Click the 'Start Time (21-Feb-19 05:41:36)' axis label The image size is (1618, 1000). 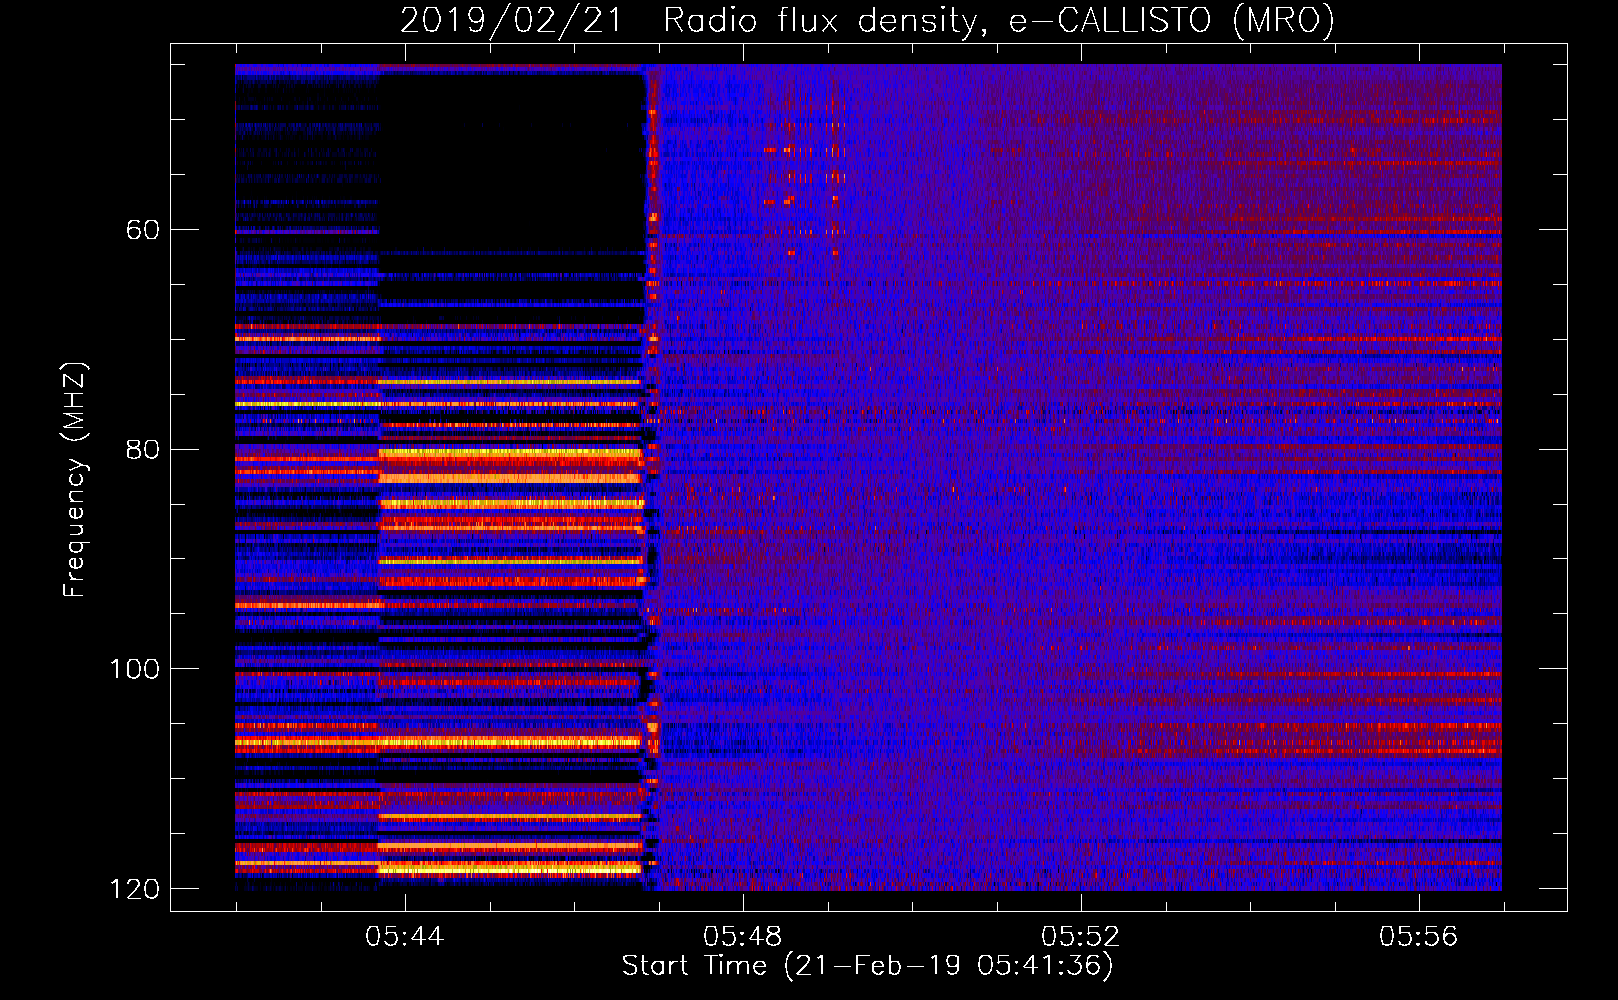(867, 966)
